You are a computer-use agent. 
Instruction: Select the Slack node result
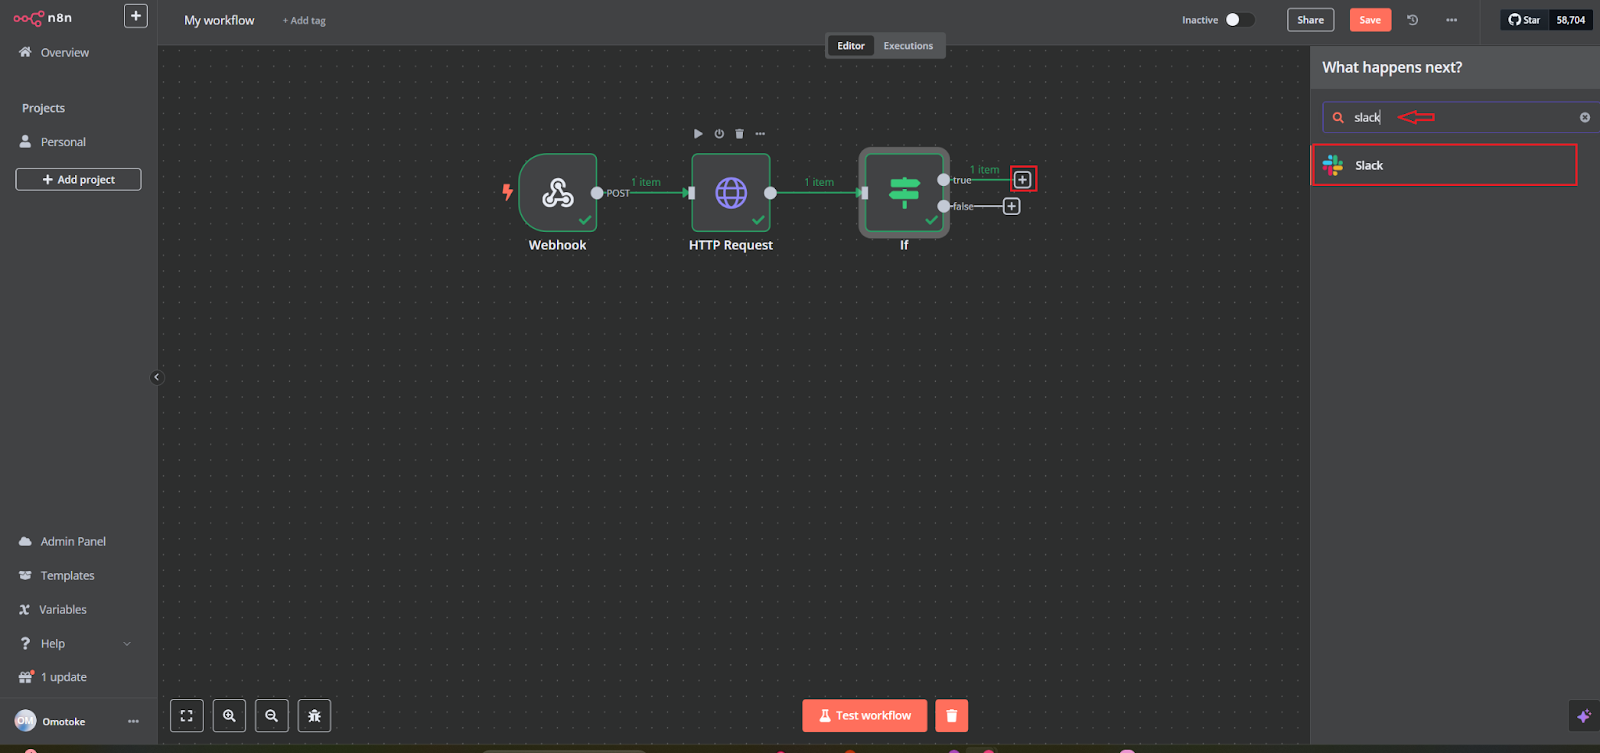pyautogui.click(x=1443, y=166)
